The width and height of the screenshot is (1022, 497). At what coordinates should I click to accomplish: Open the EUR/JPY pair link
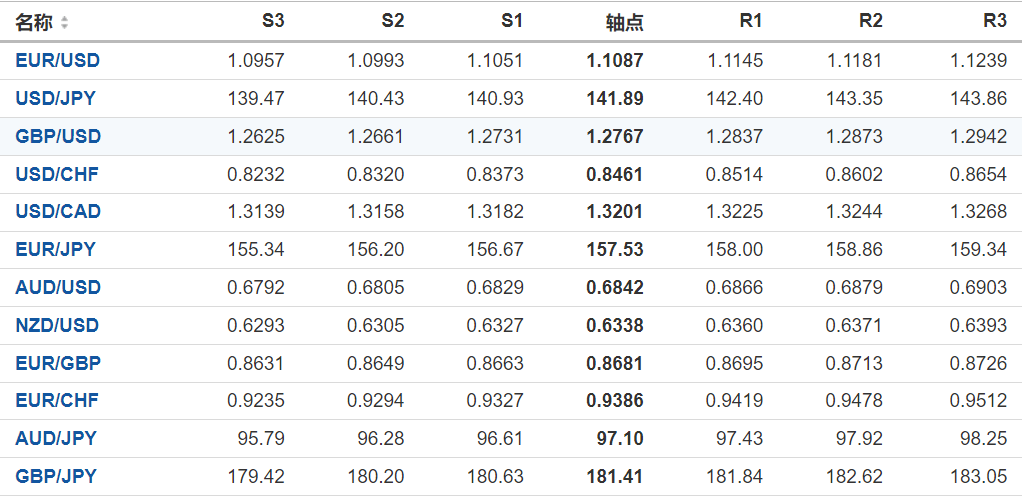[56, 249]
